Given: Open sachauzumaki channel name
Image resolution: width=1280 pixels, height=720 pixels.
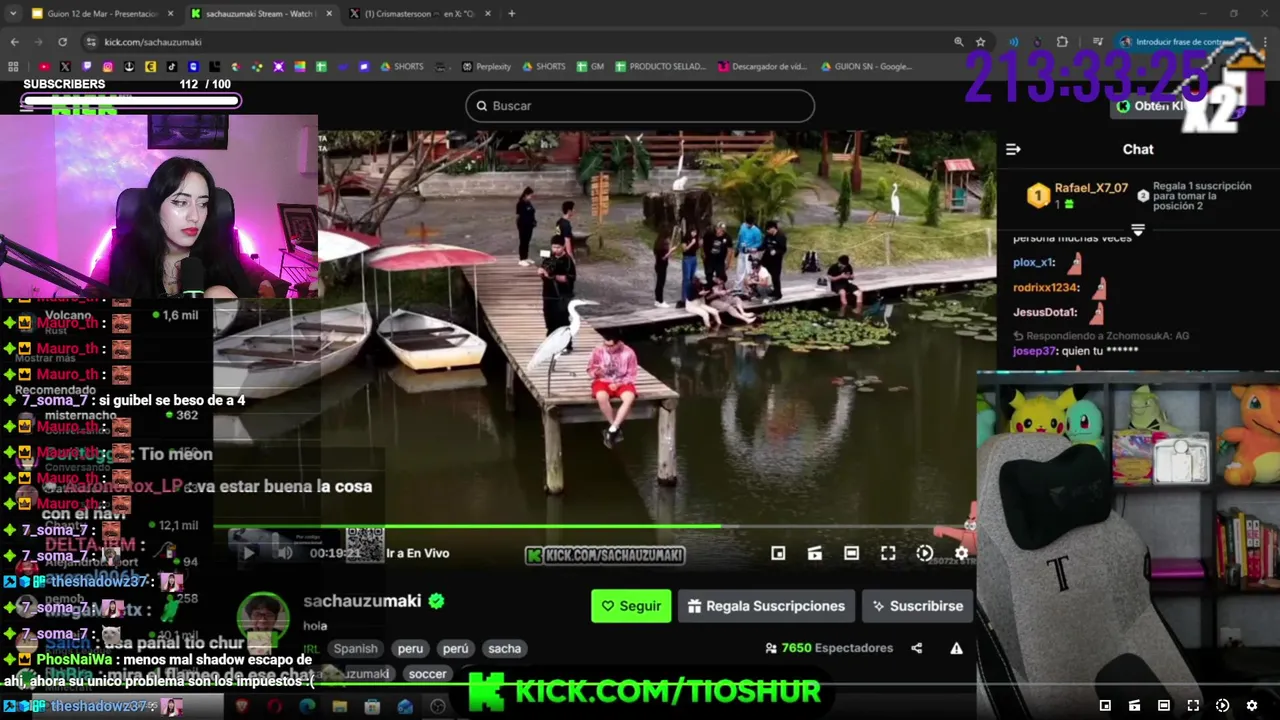Looking at the screenshot, I should pyautogui.click(x=362, y=601).
